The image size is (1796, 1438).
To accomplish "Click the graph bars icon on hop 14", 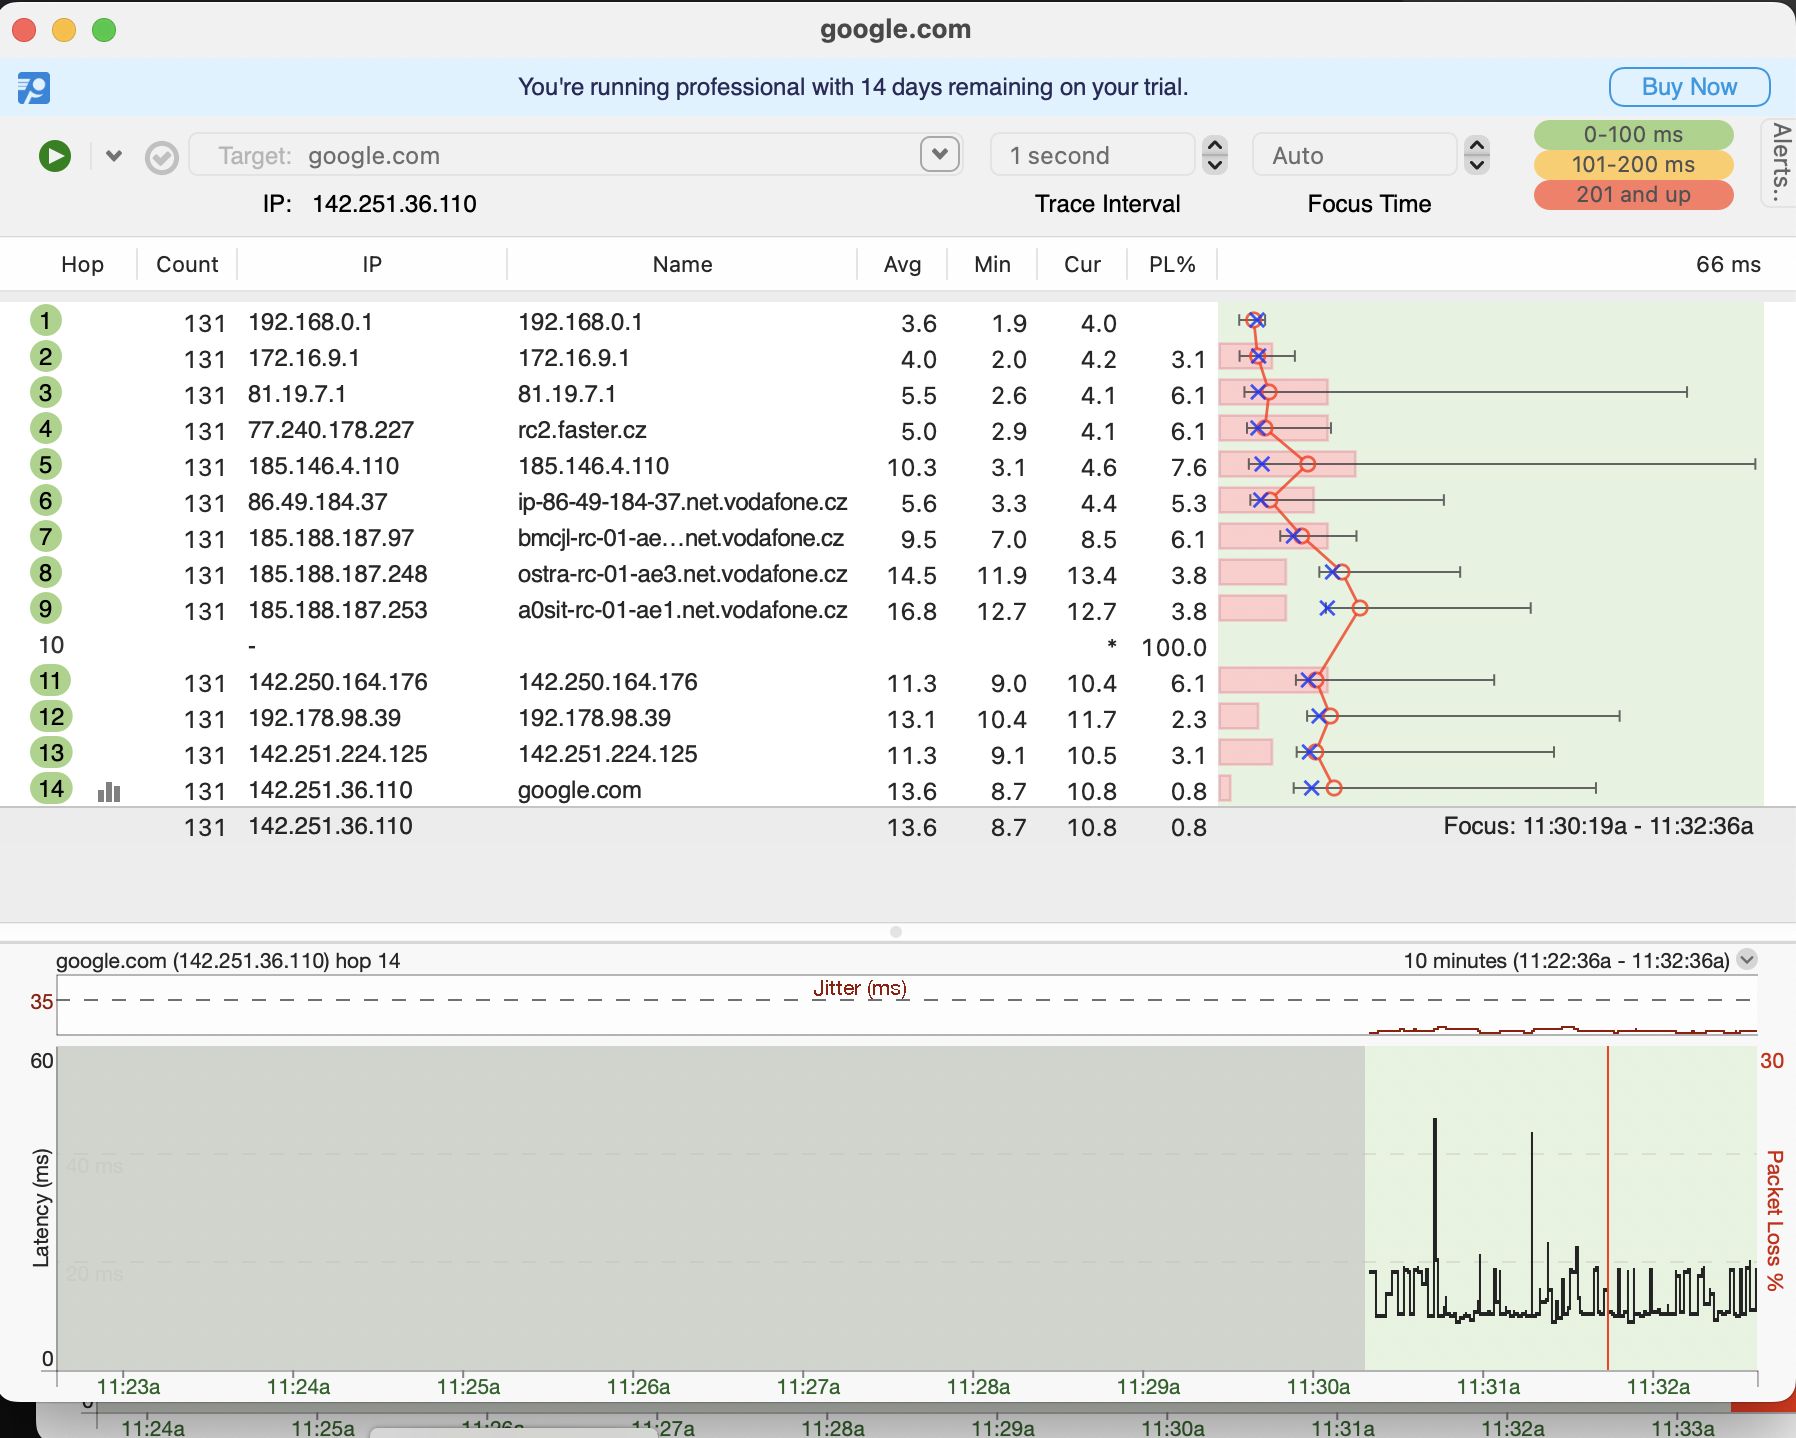I will 109,792.
